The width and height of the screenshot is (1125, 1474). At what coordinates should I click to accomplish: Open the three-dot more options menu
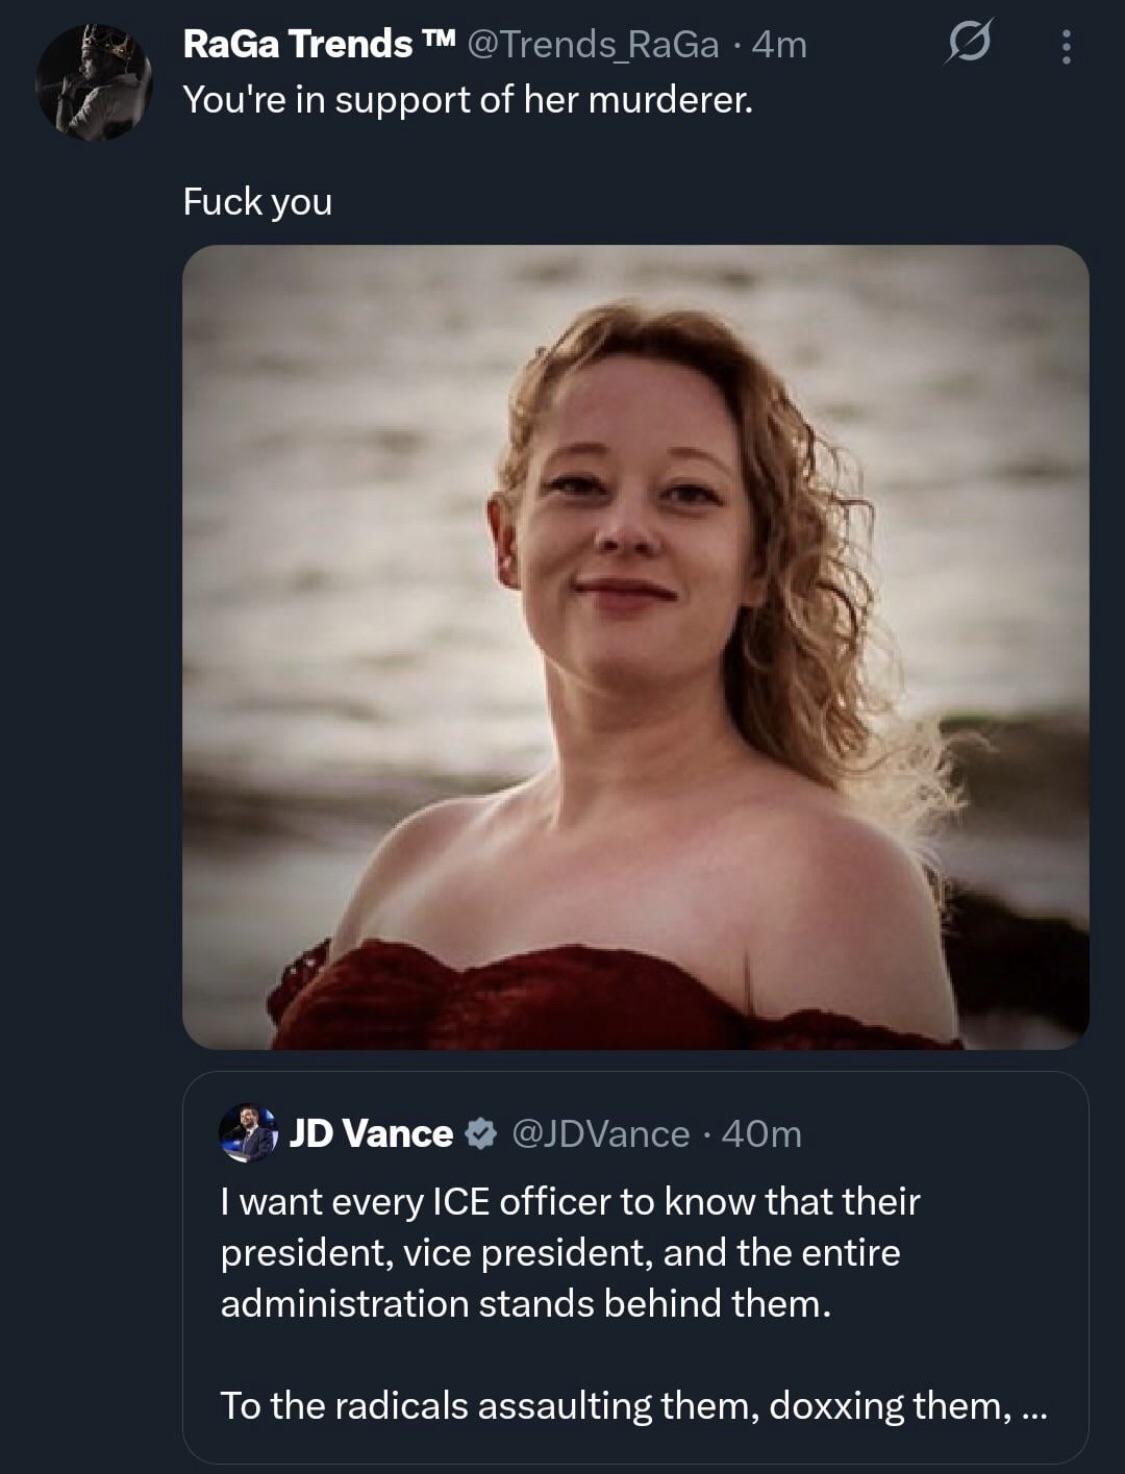click(x=1066, y=46)
